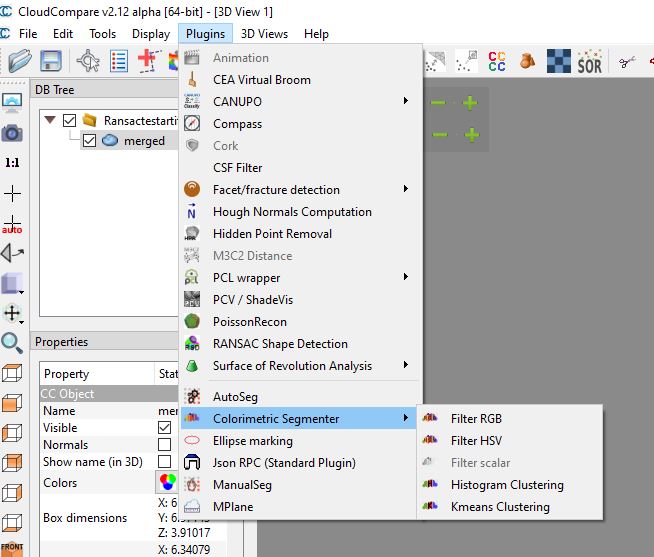Screen dimensions: 654x557
Task: Click the magnifying glass zoom icon
Action: (12, 343)
